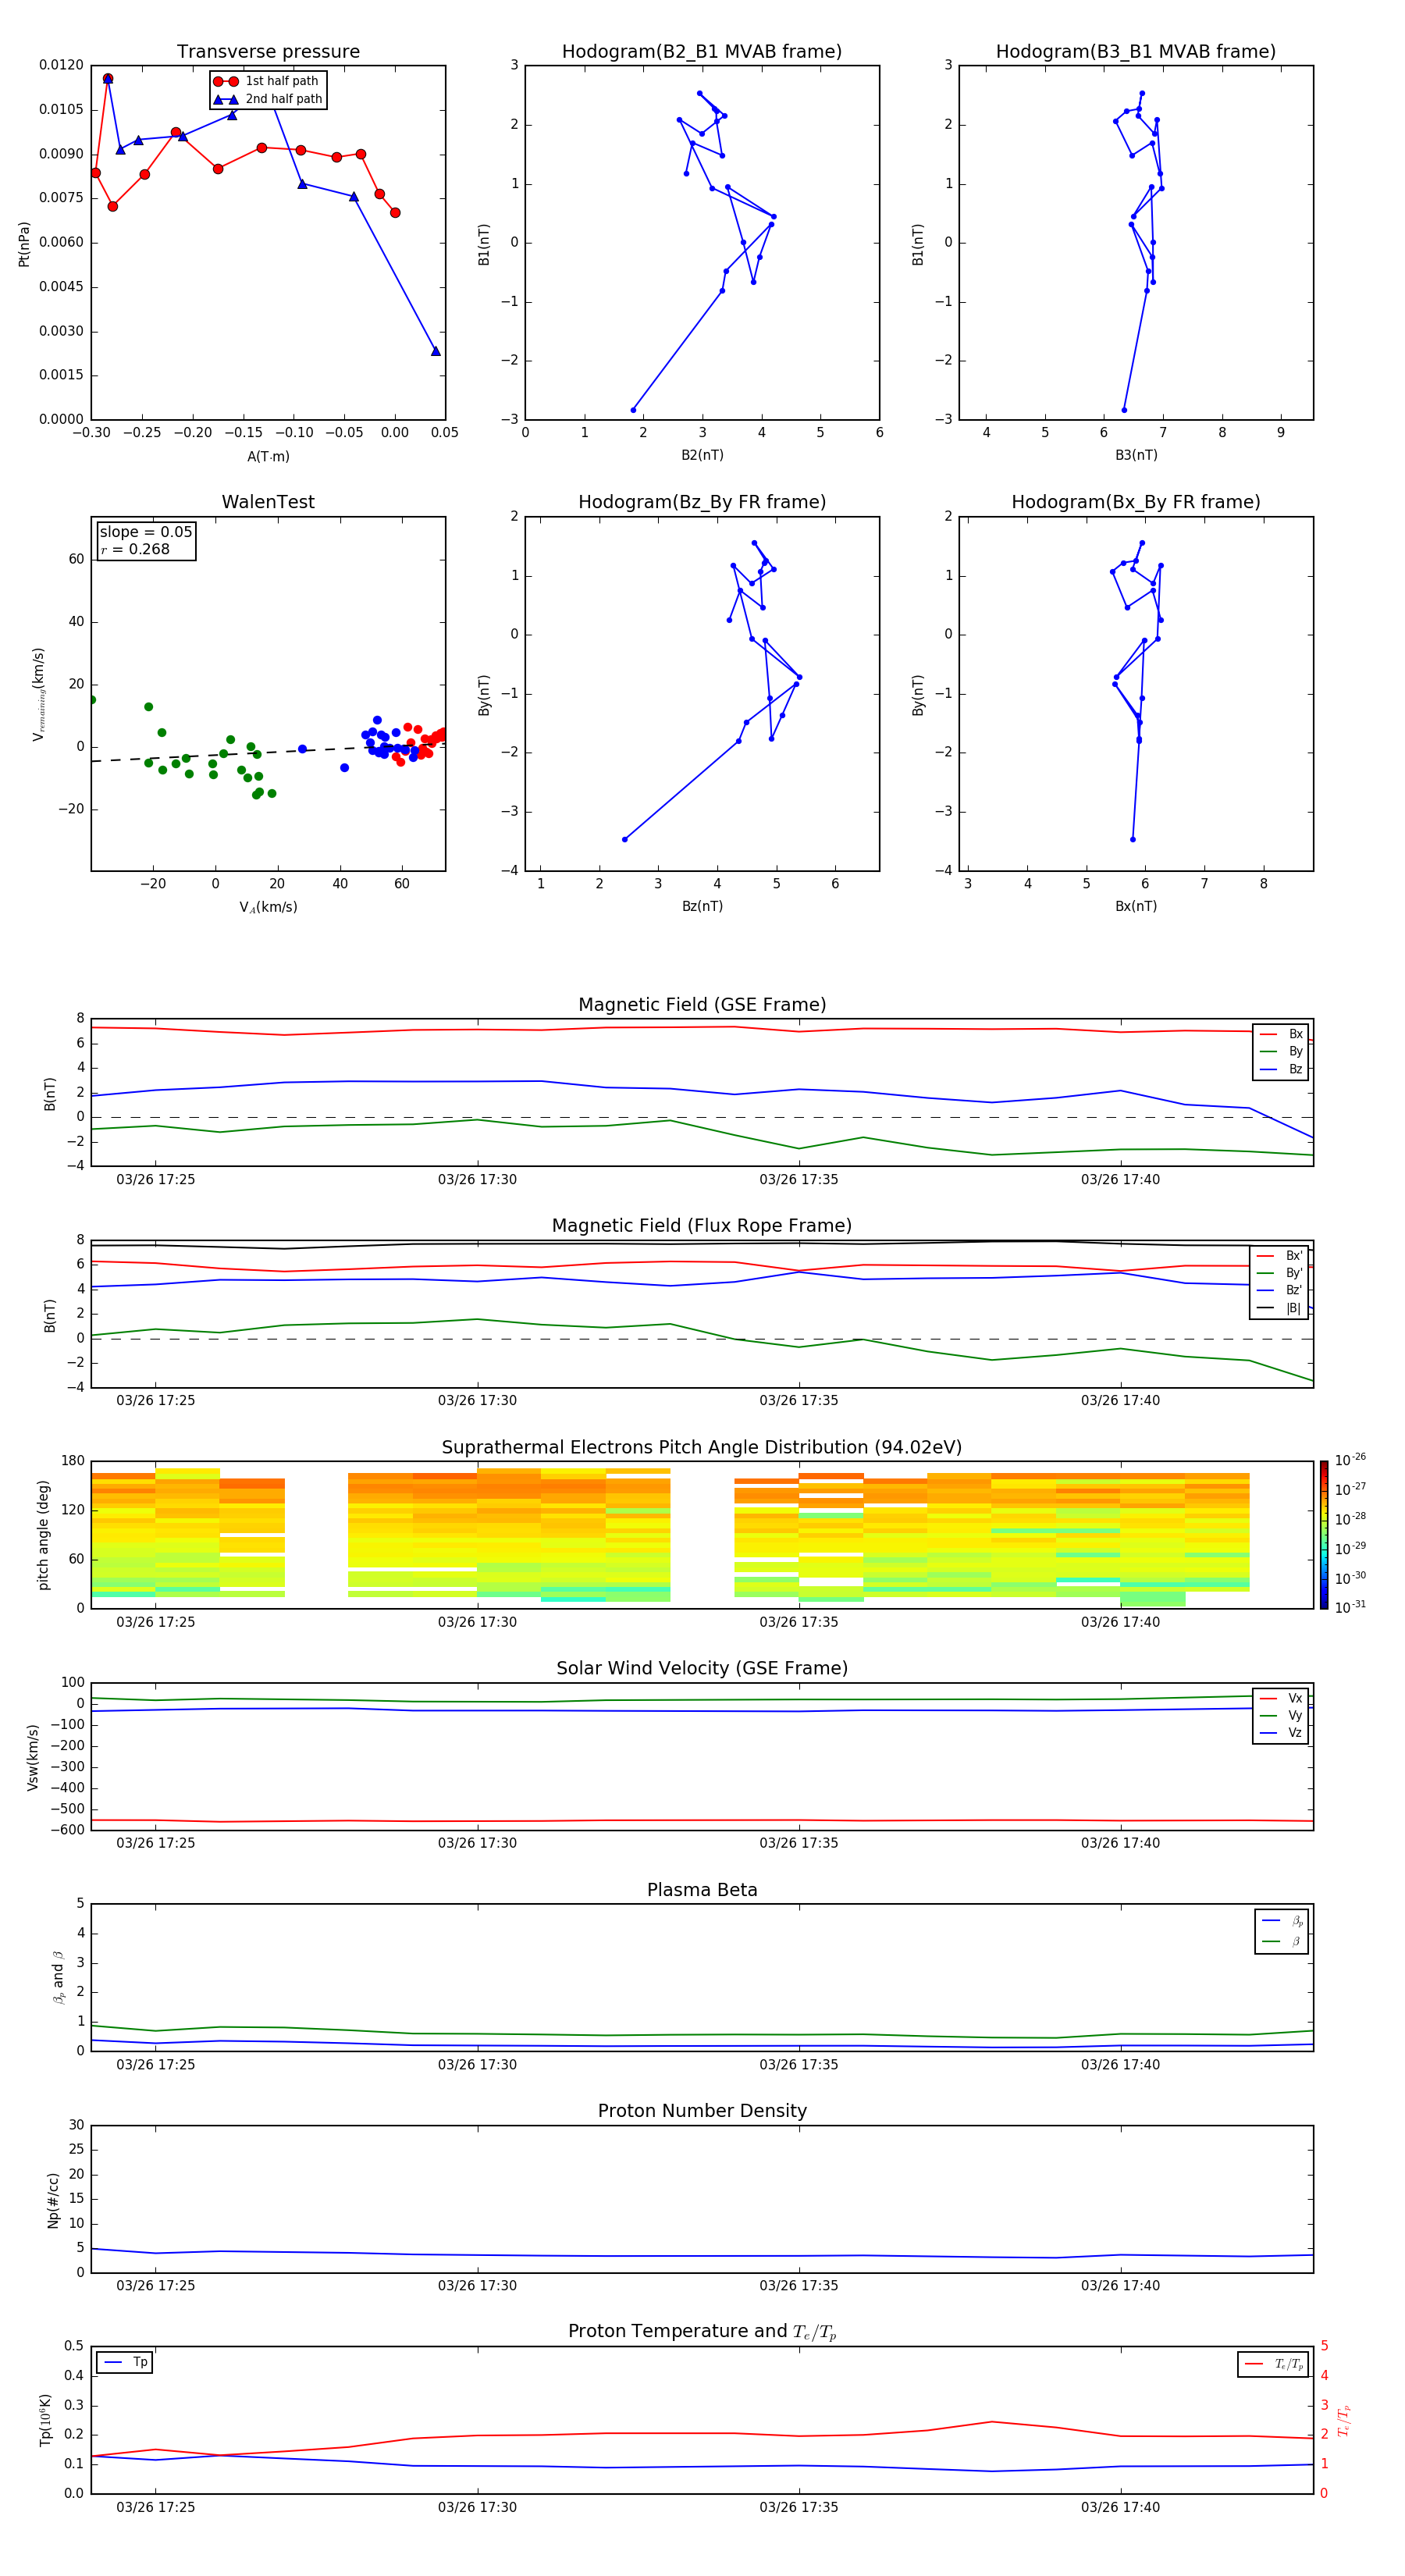Click the "Bx(nT)" x-axis label
The image size is (1405, 2576).
pos(1136,906)
